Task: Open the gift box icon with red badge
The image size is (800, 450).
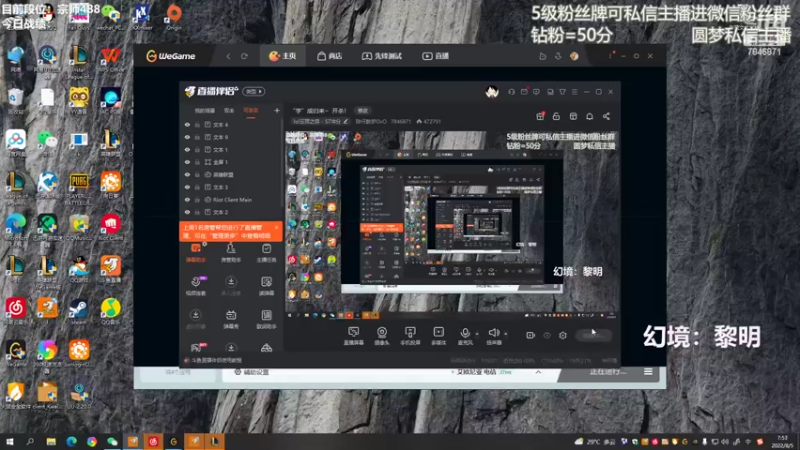Action: (540, 116)
